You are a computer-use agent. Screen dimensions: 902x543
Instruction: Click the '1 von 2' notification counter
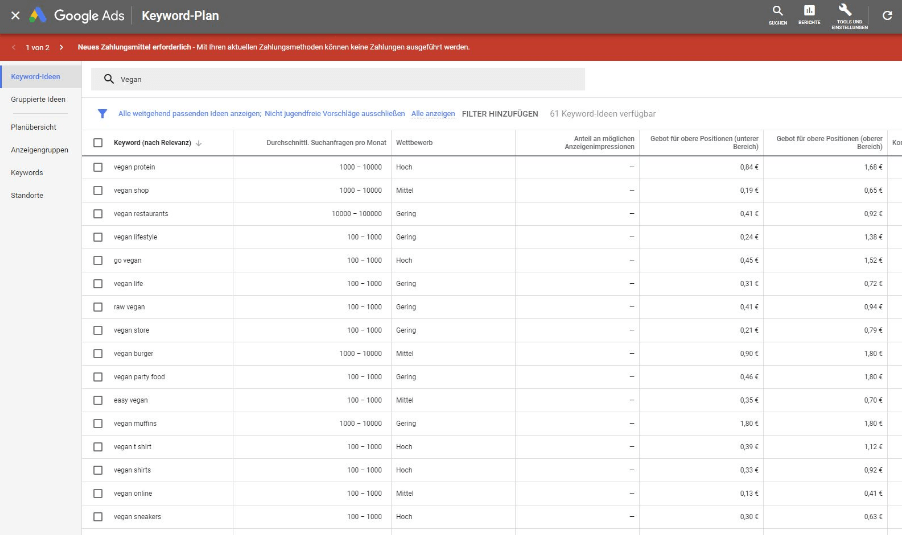37,47
